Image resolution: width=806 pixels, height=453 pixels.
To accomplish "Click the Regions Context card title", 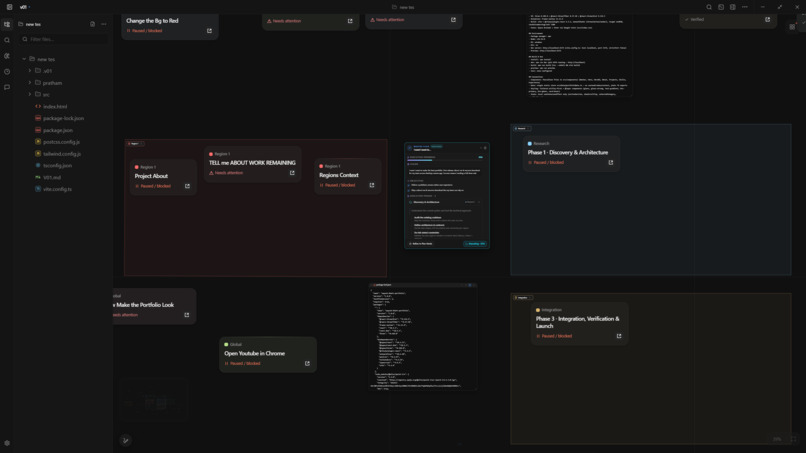I will [339, 175].
